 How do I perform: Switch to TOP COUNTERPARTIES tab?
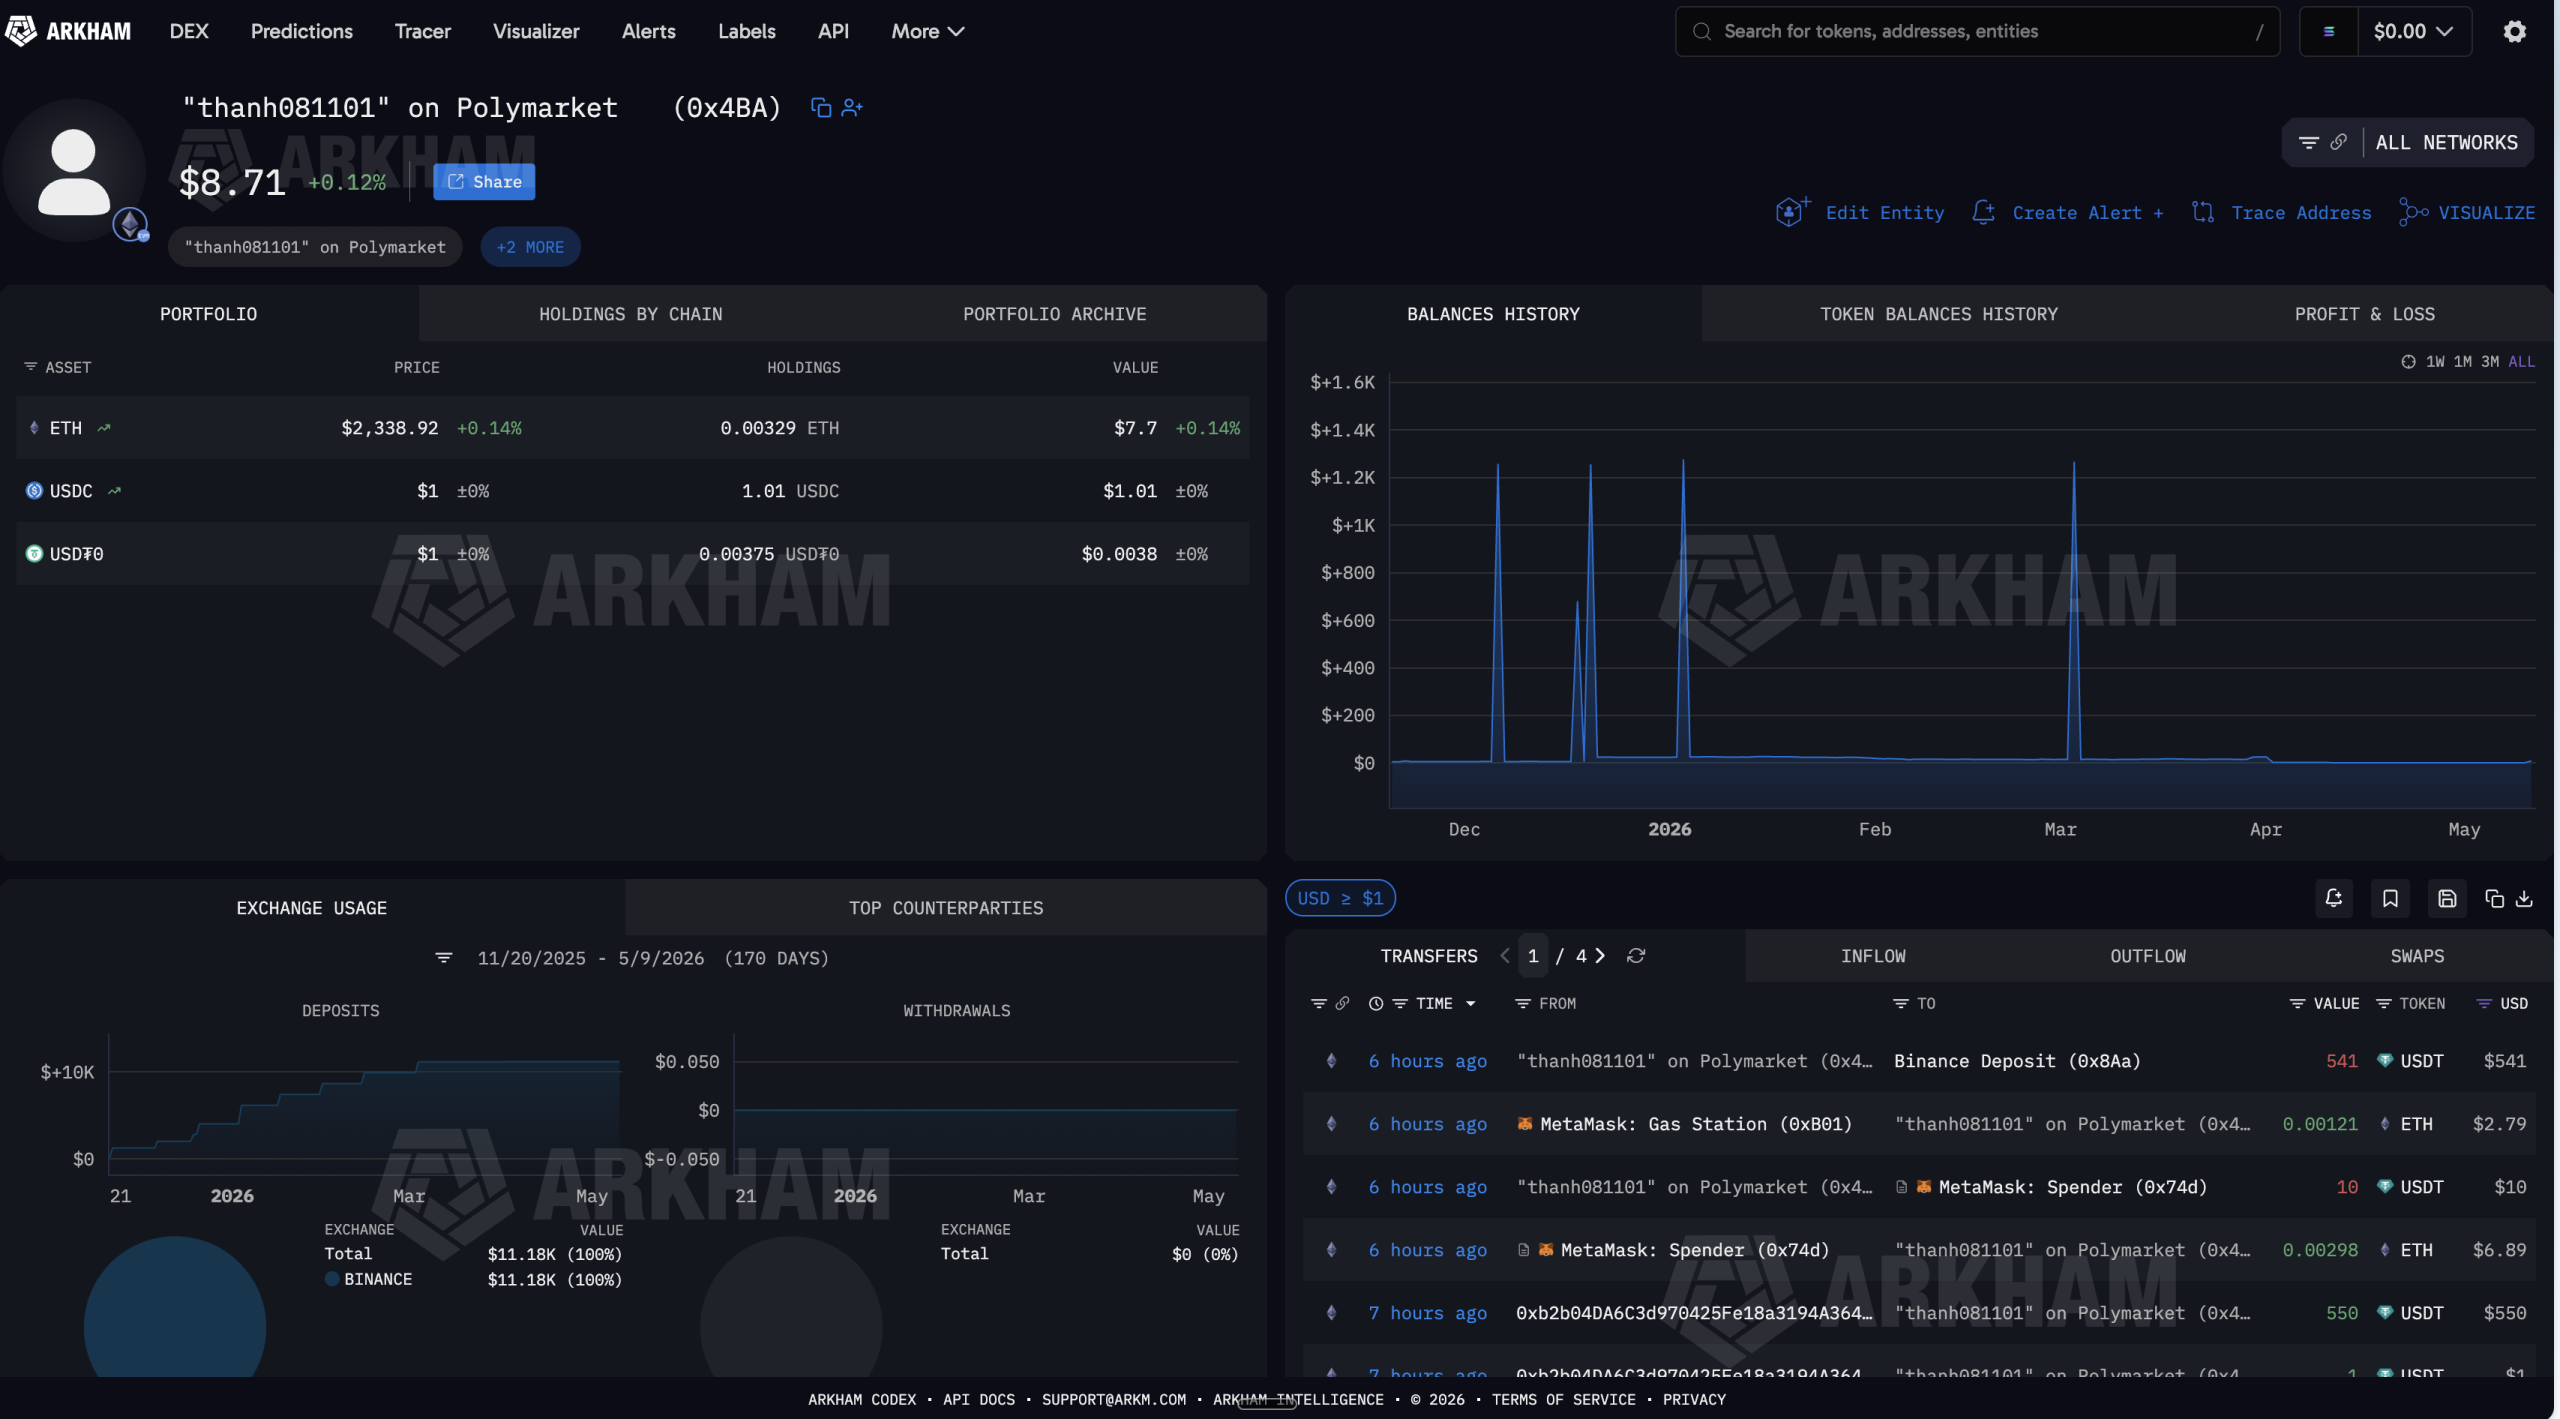point(945,908)
